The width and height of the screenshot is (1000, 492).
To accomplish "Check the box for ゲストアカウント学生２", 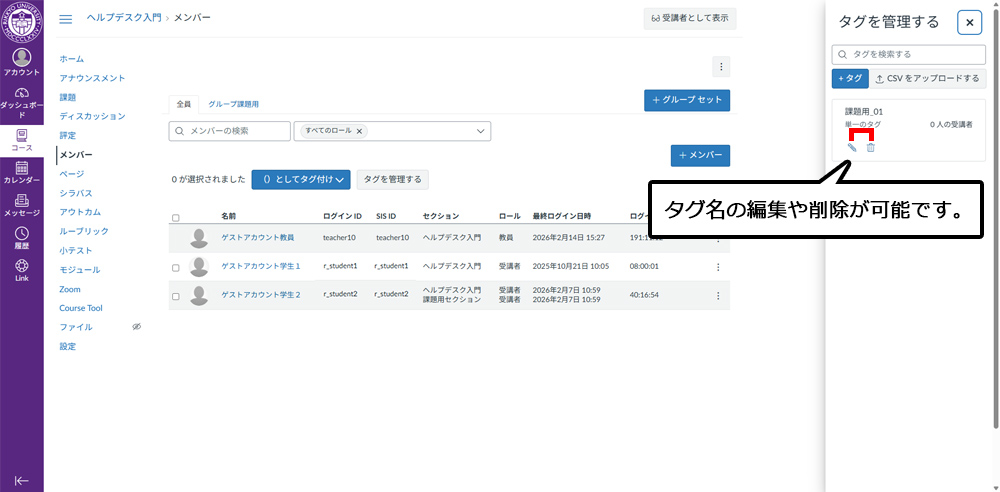I will 176,296.
